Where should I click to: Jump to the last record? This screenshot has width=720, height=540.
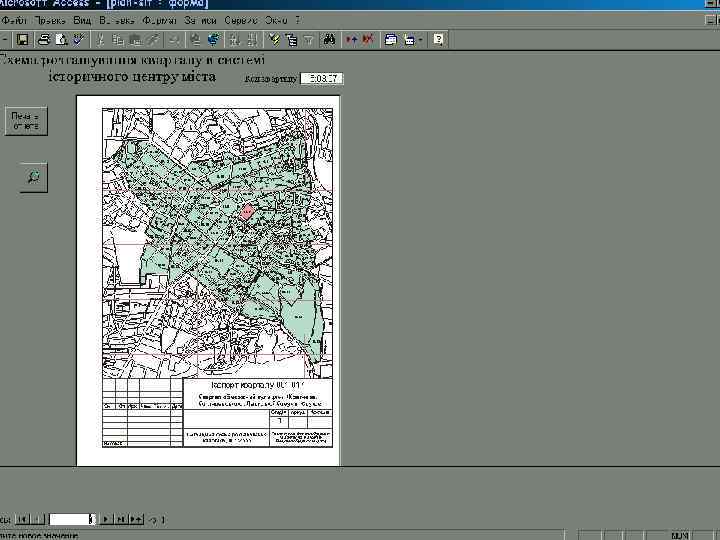click(121, 520)
